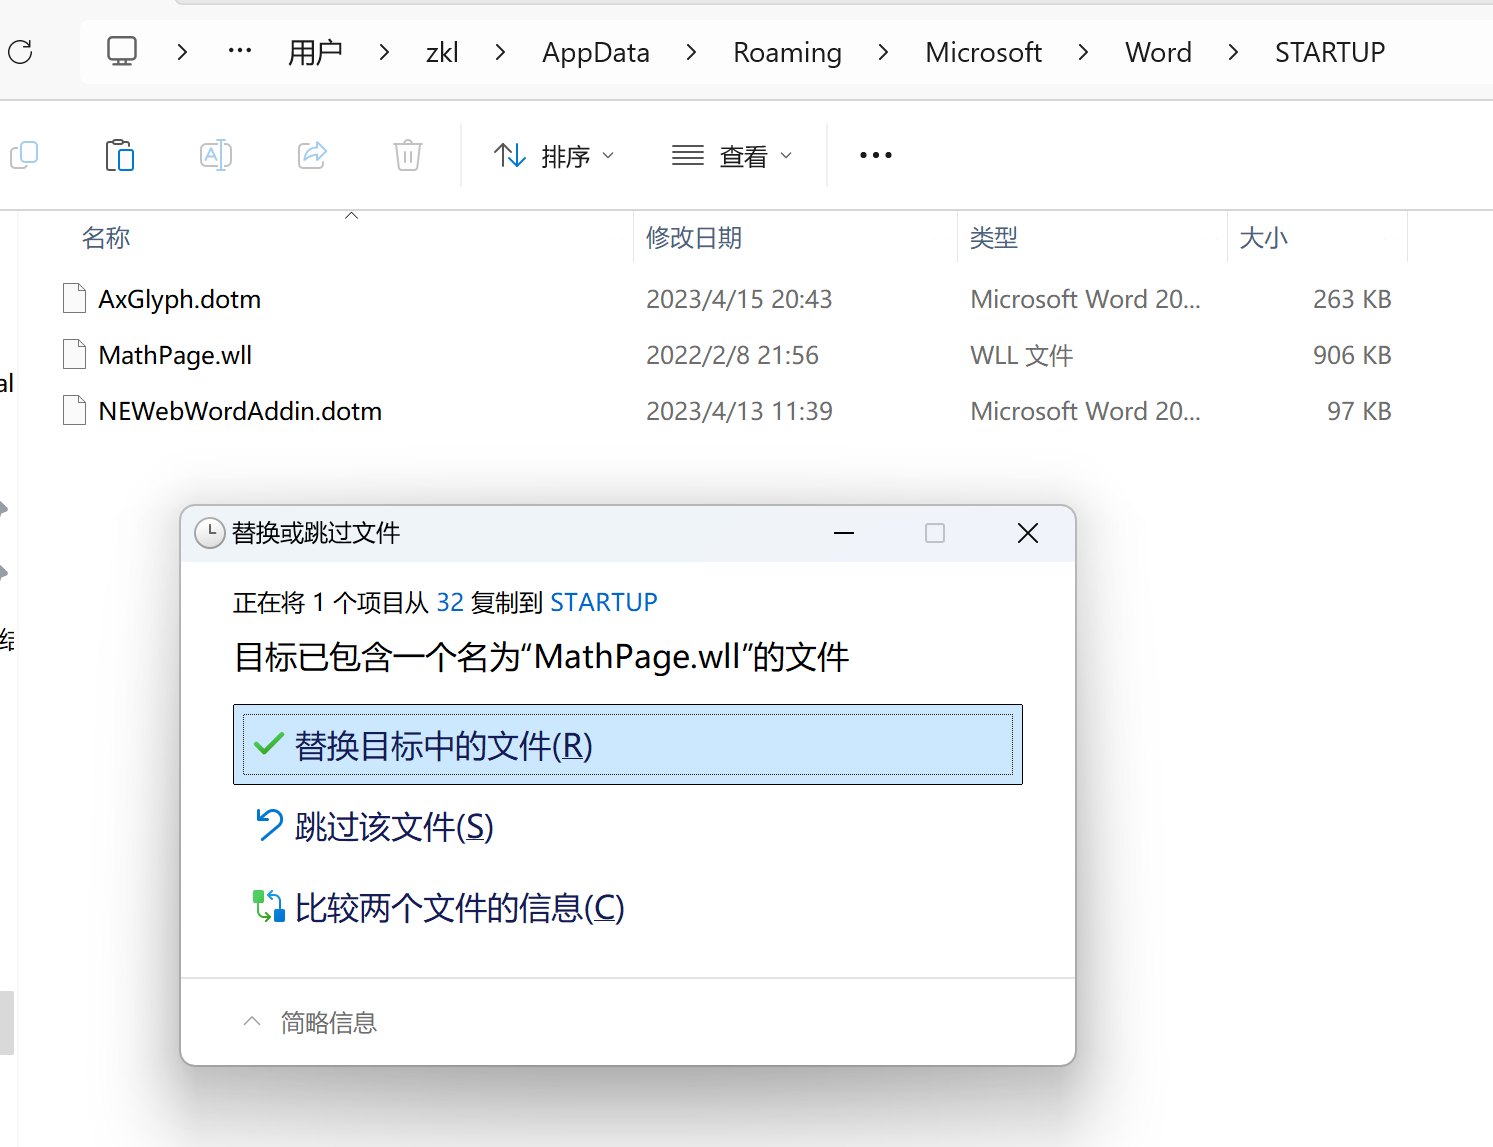The width and height of the screenshot is (1493, 1147).
Task: Click the rename icon in the toolbar
Action: pos(216,155)
